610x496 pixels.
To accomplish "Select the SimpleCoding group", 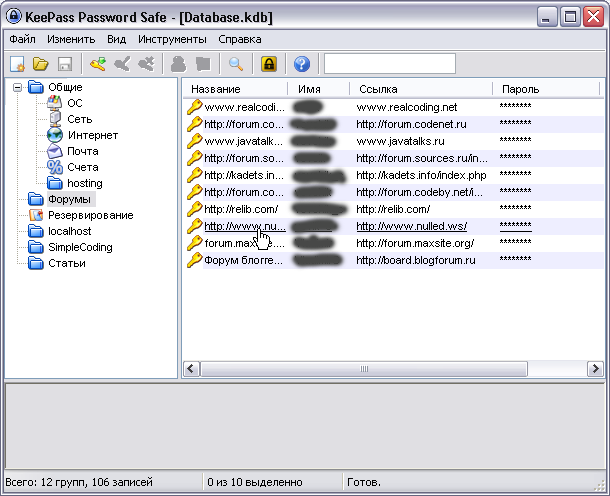I will tap(80, 247).
